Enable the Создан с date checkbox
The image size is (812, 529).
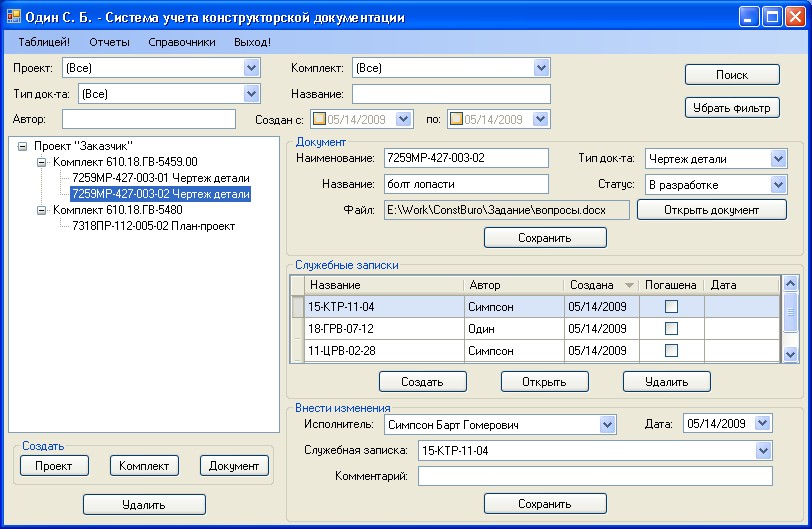[x=320, y=119]
